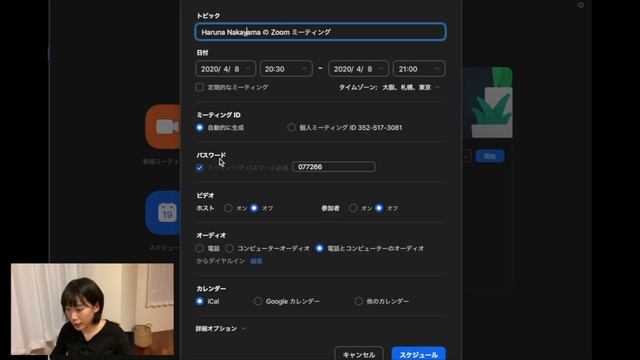
Task: Expand the advanced options section
Action: pyautogui.click(x=220, y=329)
